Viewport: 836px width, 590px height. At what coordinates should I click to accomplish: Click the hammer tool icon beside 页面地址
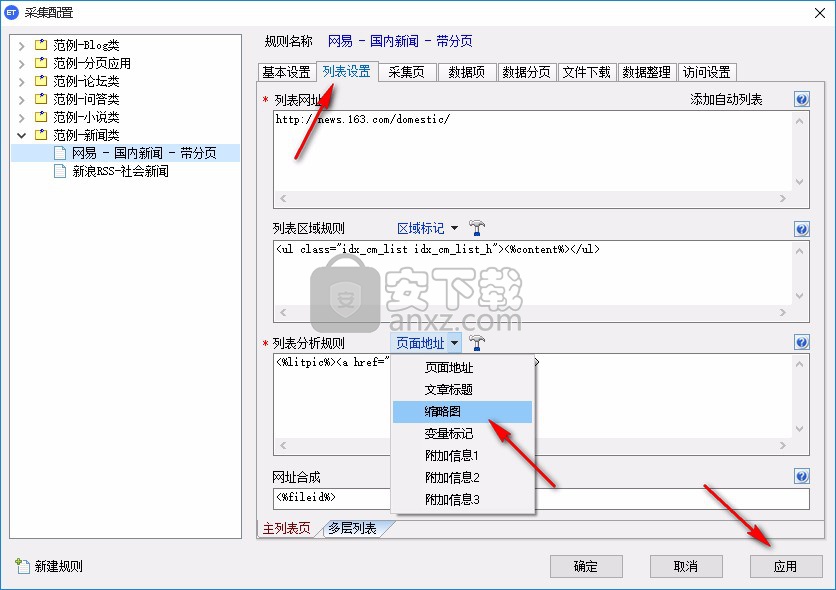point(477,343)
